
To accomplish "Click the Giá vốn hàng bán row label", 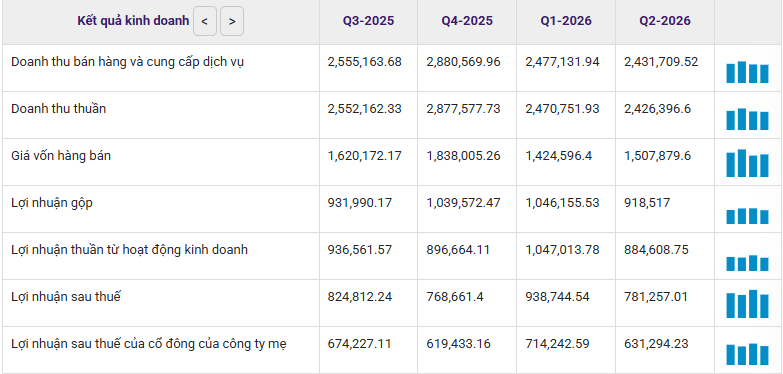I will 61,156.
